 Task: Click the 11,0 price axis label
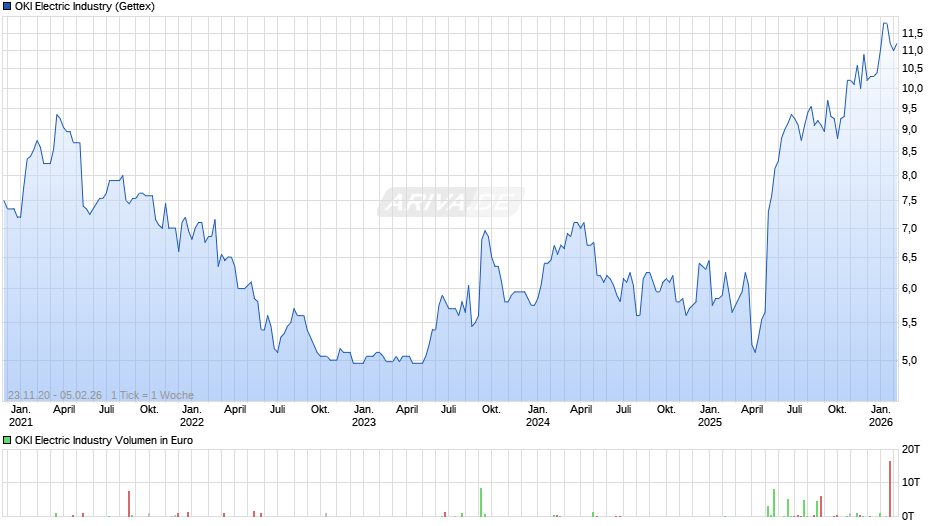click(x=912, y=50)
